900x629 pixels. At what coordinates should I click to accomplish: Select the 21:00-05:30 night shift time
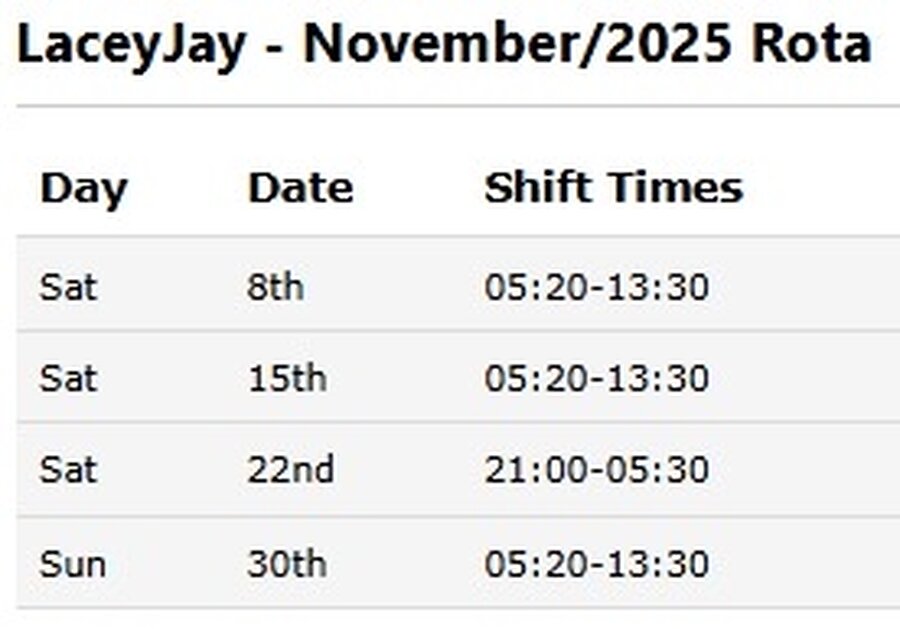click(x=596, y=470)
